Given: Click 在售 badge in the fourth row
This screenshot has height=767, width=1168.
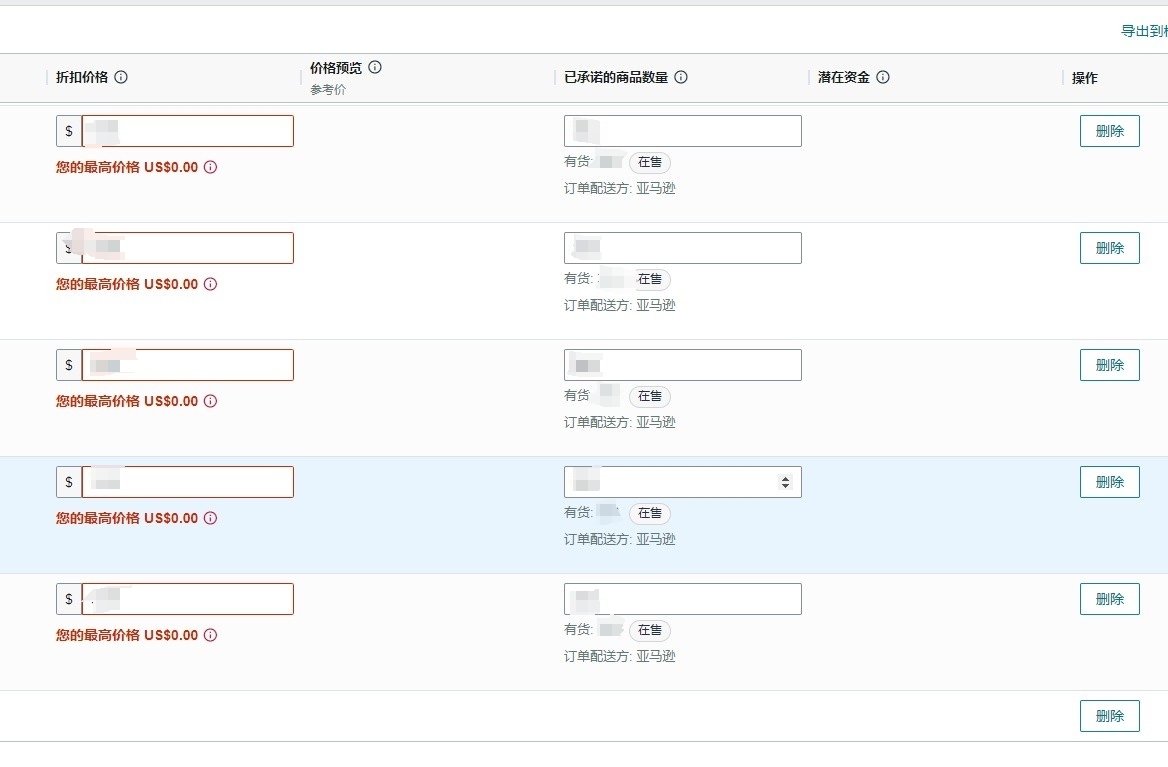Looking at the screenshot, I should 650,513.
